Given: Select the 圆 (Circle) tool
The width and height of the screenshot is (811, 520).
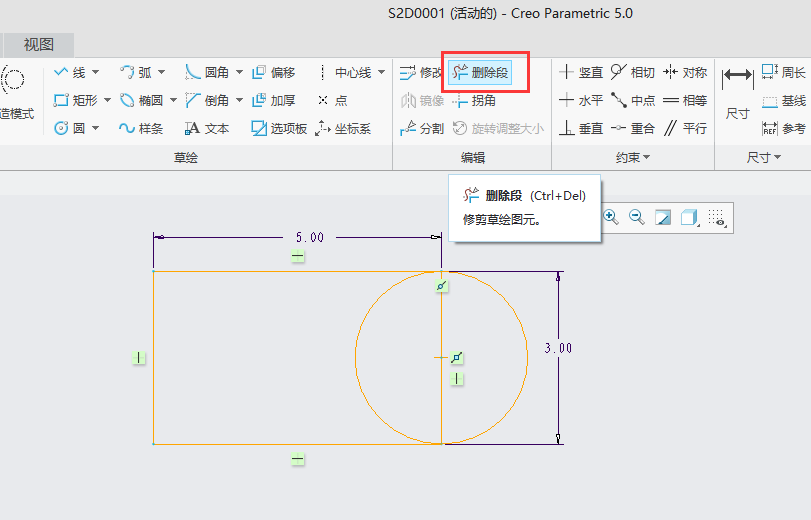Looking at the screenshot, I should [x=70, y=128].
